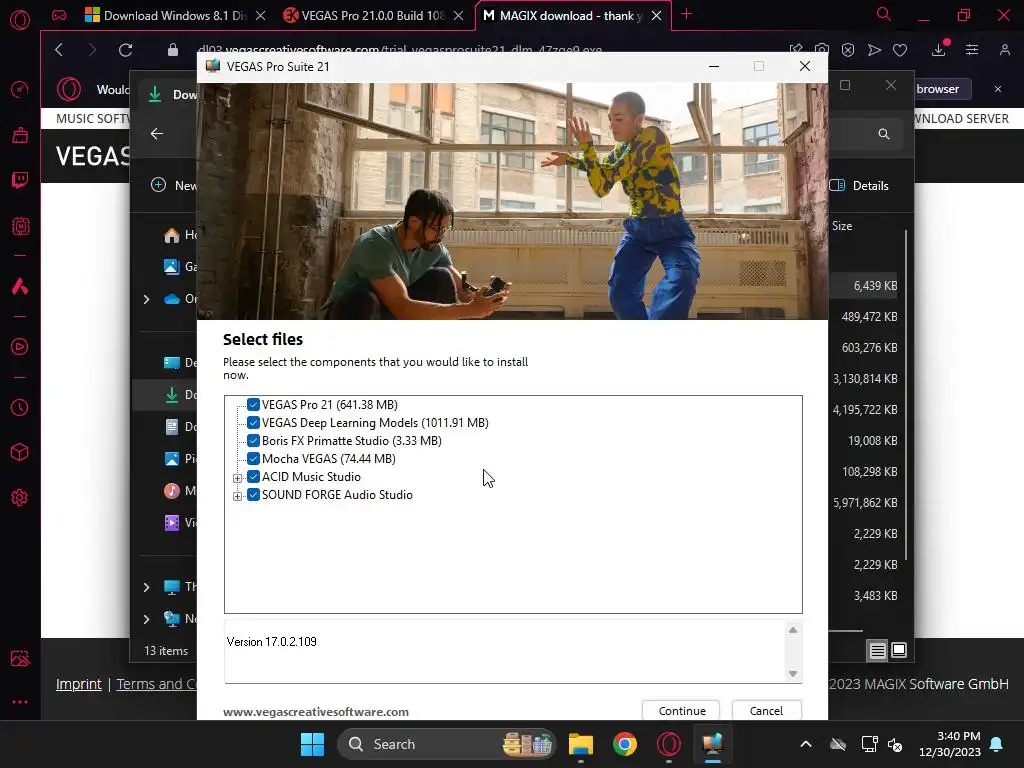Show hidden system tray icons chevron
This screenshot has height=768, width=1024.
point(806,744)
